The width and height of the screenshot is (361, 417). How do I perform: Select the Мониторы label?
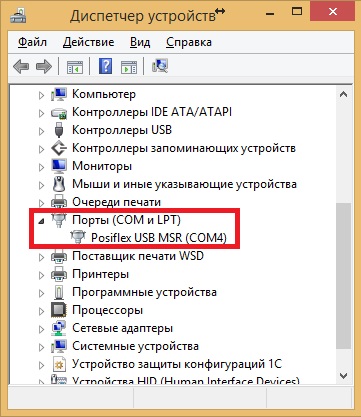(102, 166)
